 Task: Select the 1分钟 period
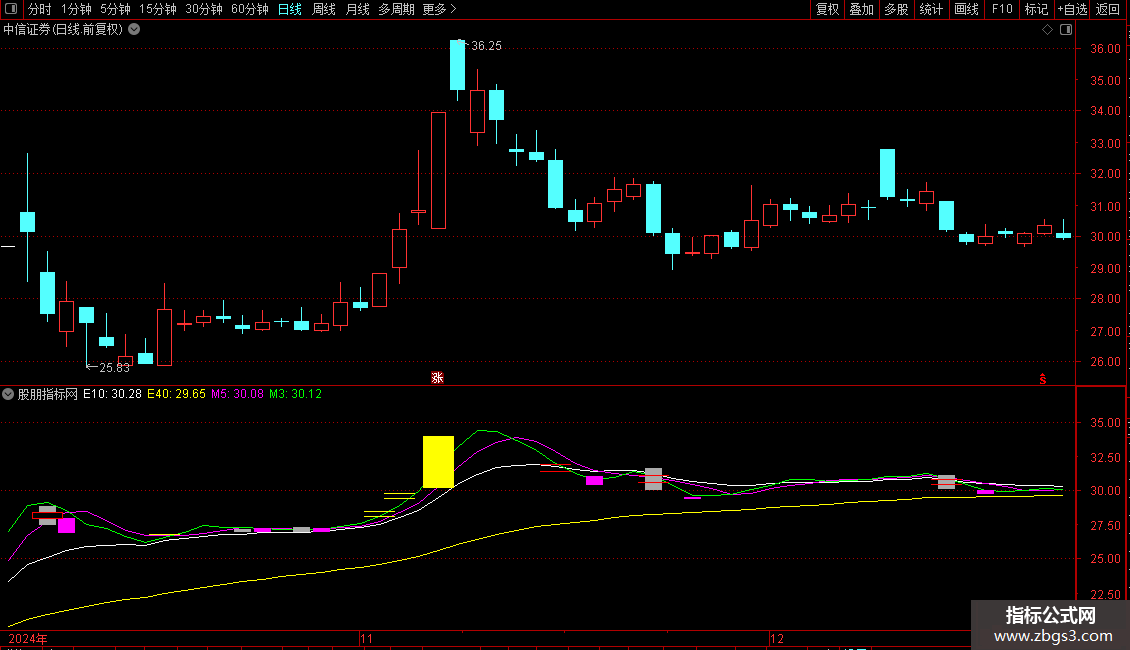point(76,9)
